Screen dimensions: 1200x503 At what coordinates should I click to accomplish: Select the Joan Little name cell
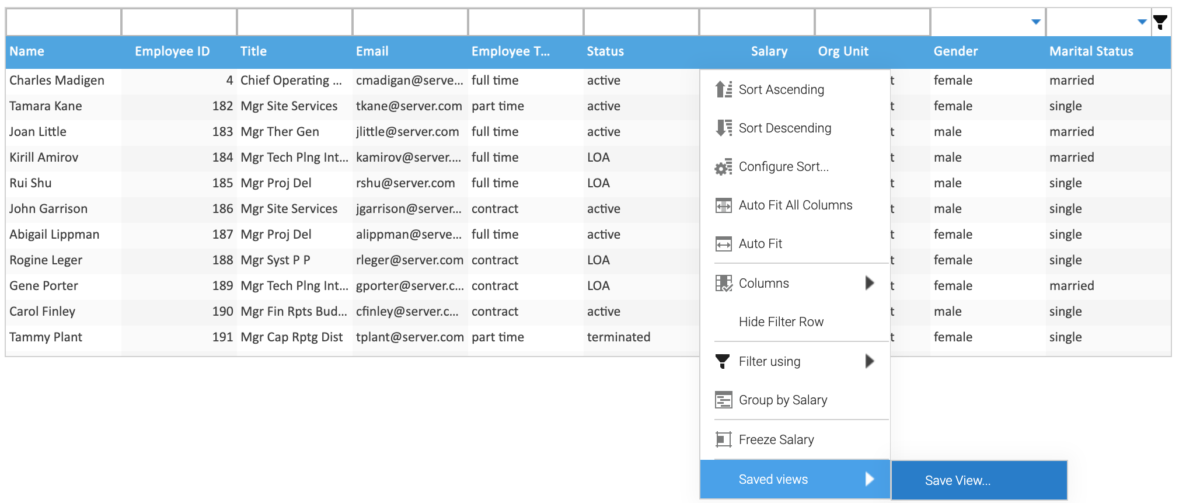pyautogui.click(x=63, y=132)
